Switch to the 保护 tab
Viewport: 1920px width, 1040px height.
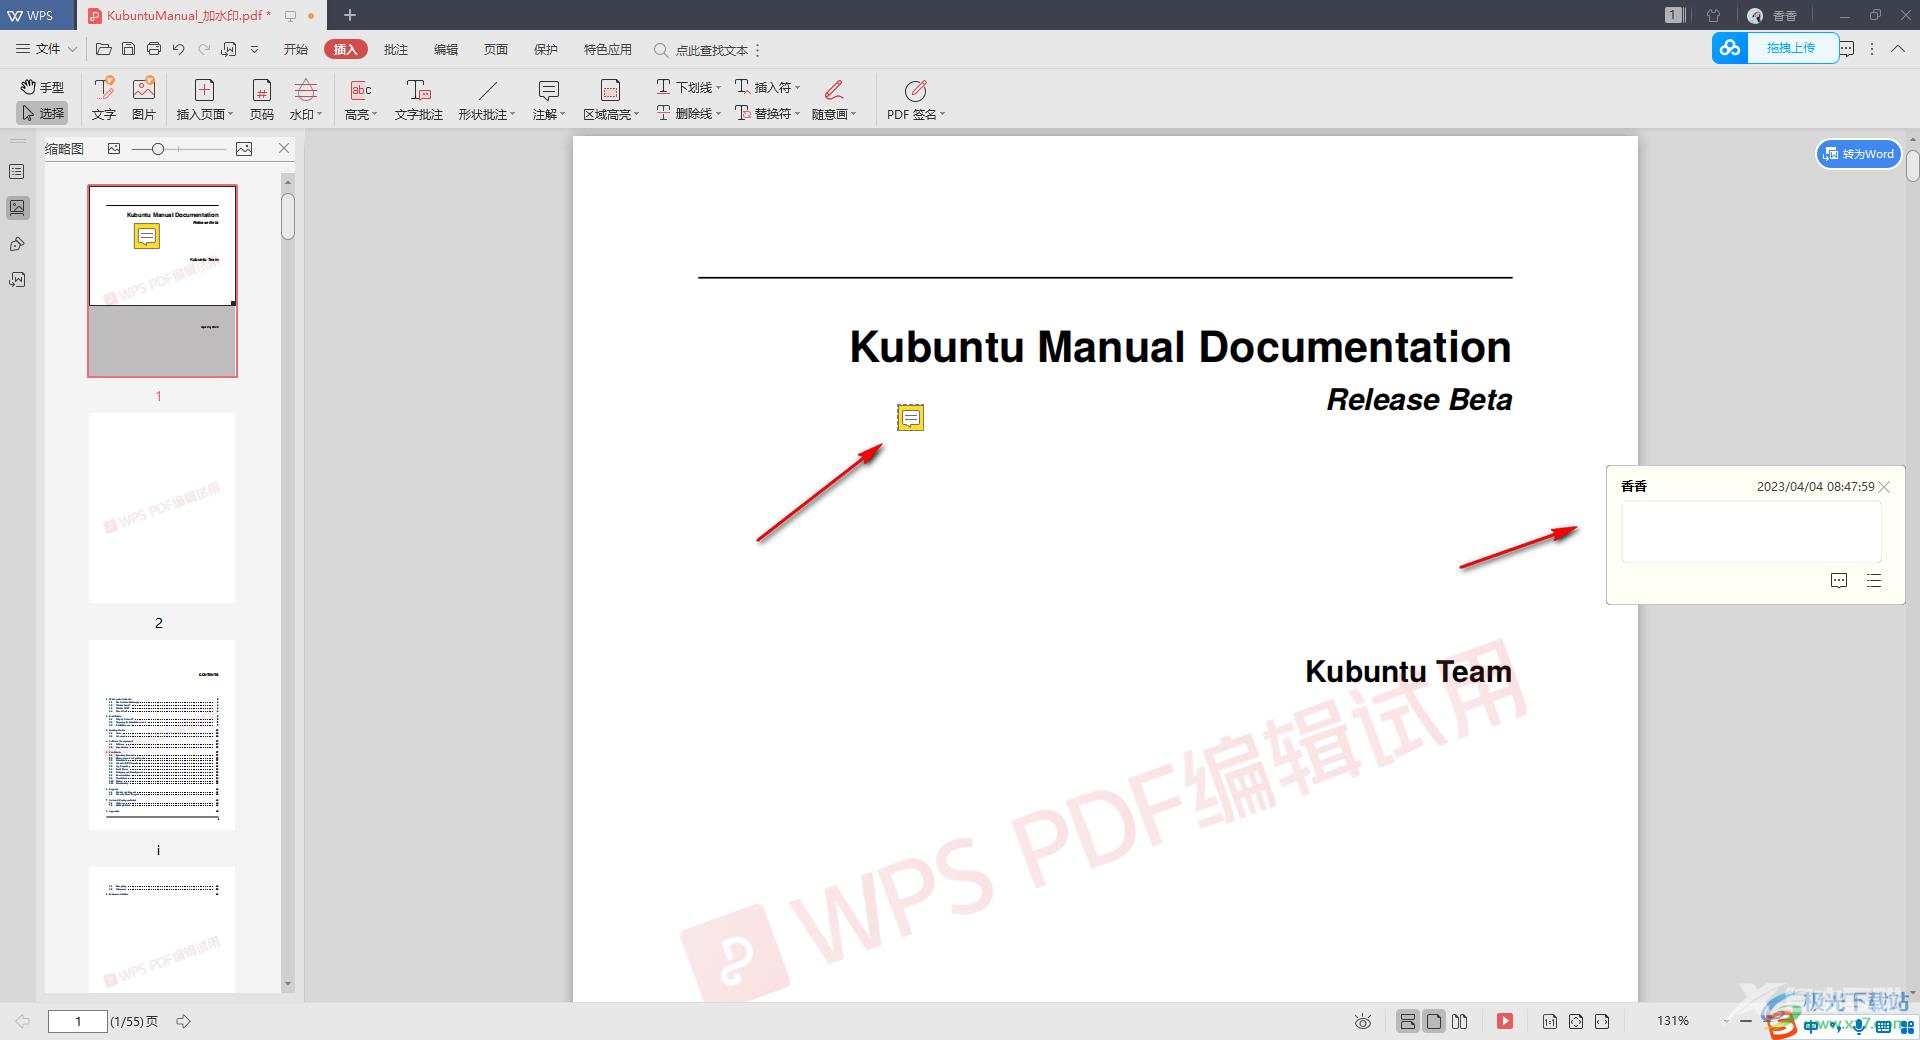[546, 49]
